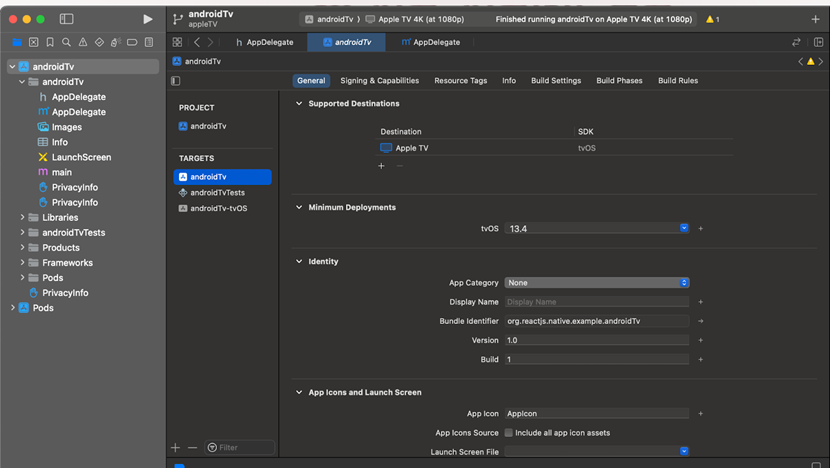Switch to Build Phases tab

tap(619, 80)
